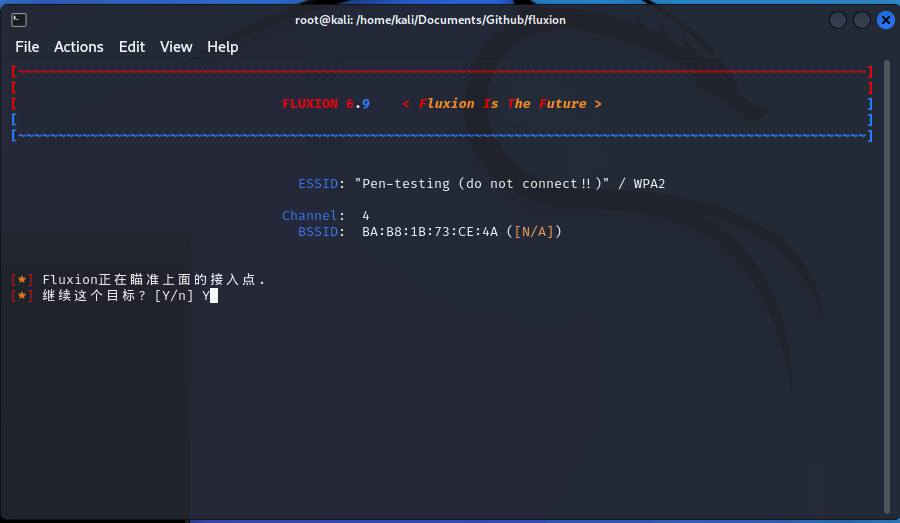Click the terminal vertical scrollbar
Image resolution: width=900 pixels, height=523 pixels.
[x=888, y=287]
